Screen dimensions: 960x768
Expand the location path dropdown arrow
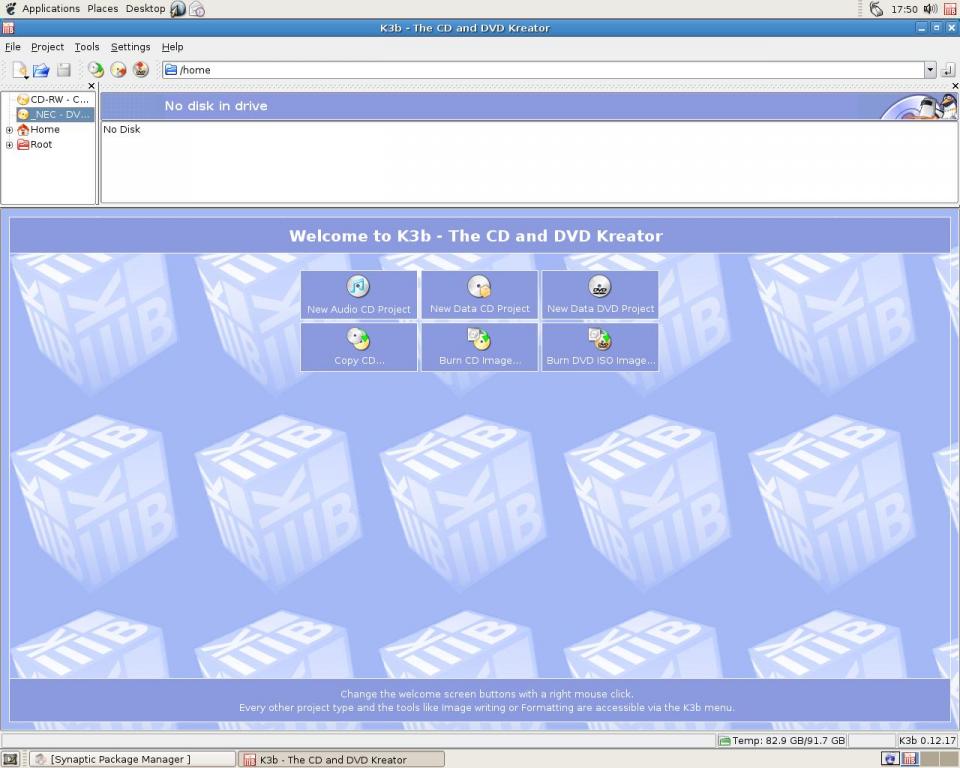pos(931,70)
